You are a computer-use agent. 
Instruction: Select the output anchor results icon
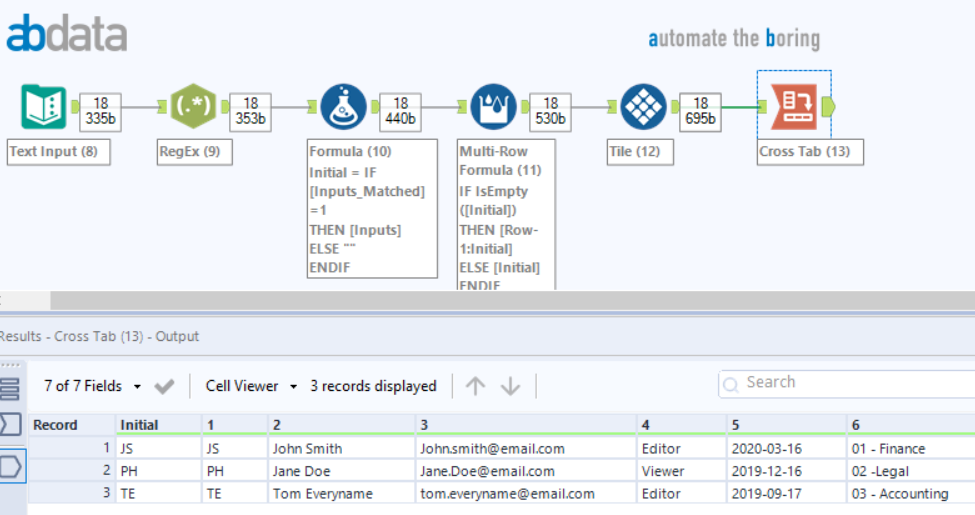[10, 465]
